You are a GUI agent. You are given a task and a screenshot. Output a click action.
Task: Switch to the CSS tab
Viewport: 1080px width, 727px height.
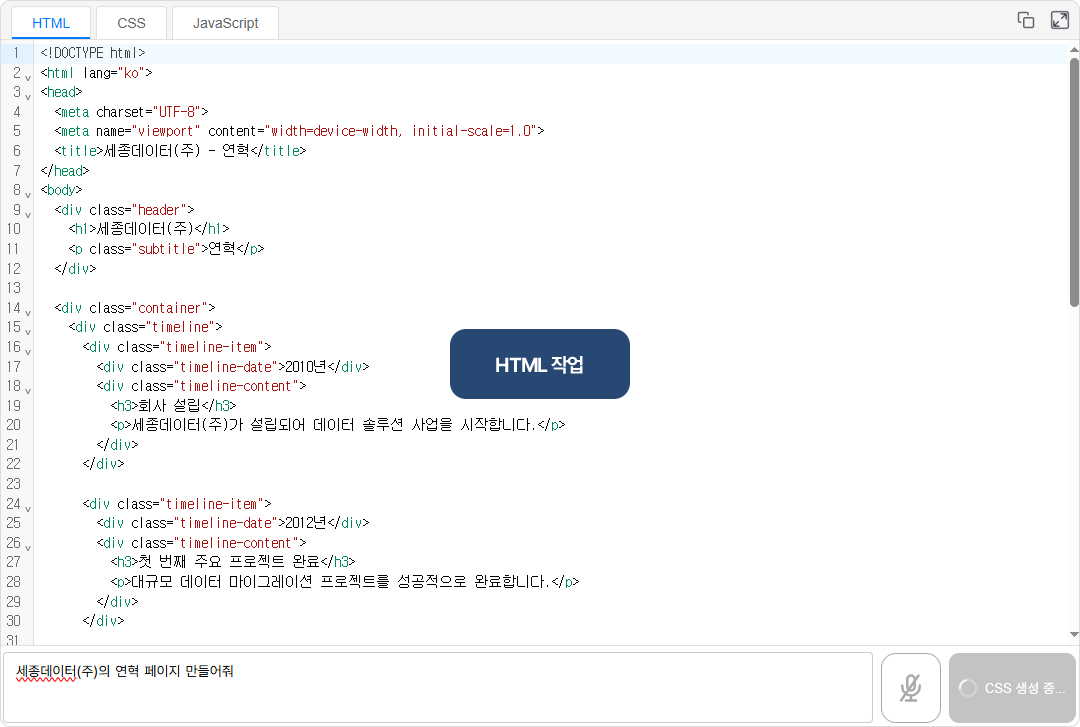[131, 23]
